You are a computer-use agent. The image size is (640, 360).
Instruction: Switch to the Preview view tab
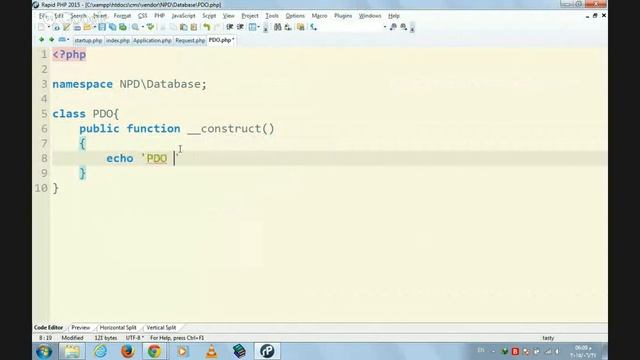point(80,328)
